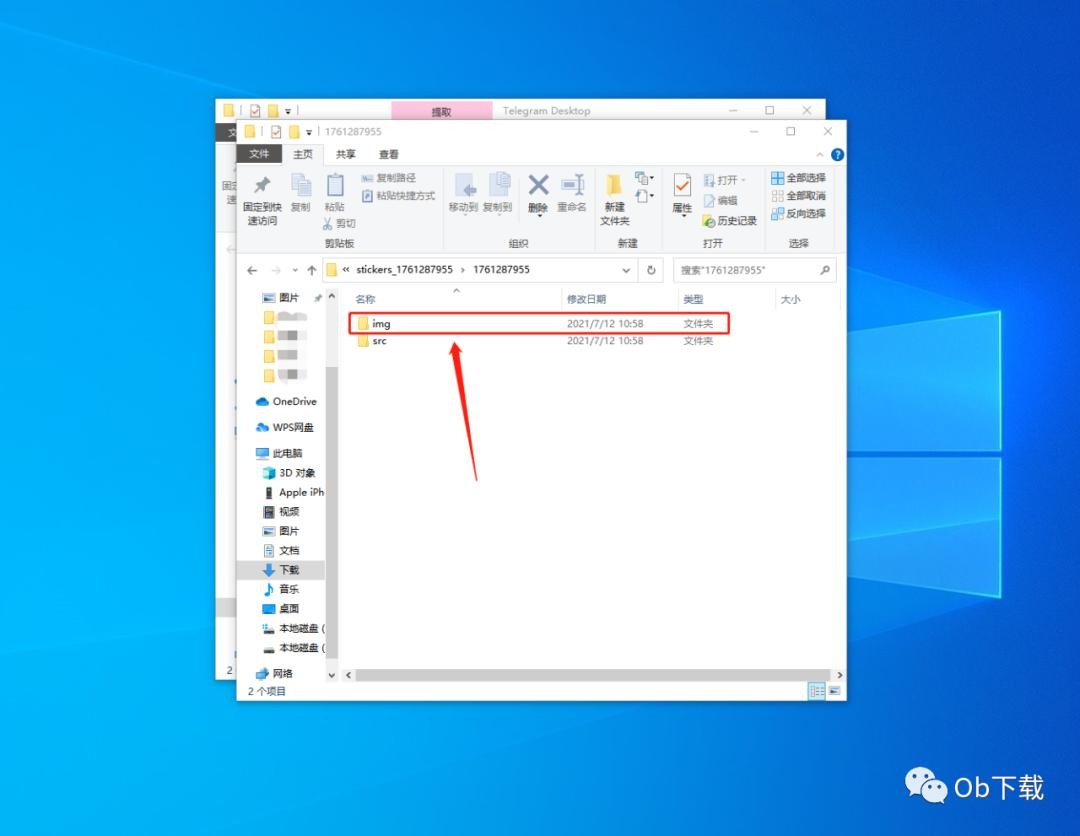Screen dimensions: 1080x836
Task: Collapse the ribbon with the chevron
Action: click(x=821, y=155)
